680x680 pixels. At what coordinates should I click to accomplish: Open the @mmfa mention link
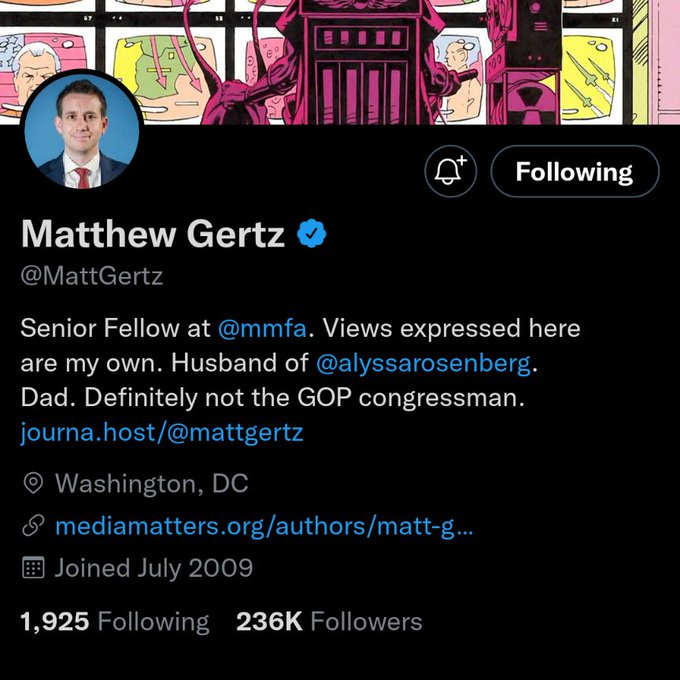(x=255, y=328)
